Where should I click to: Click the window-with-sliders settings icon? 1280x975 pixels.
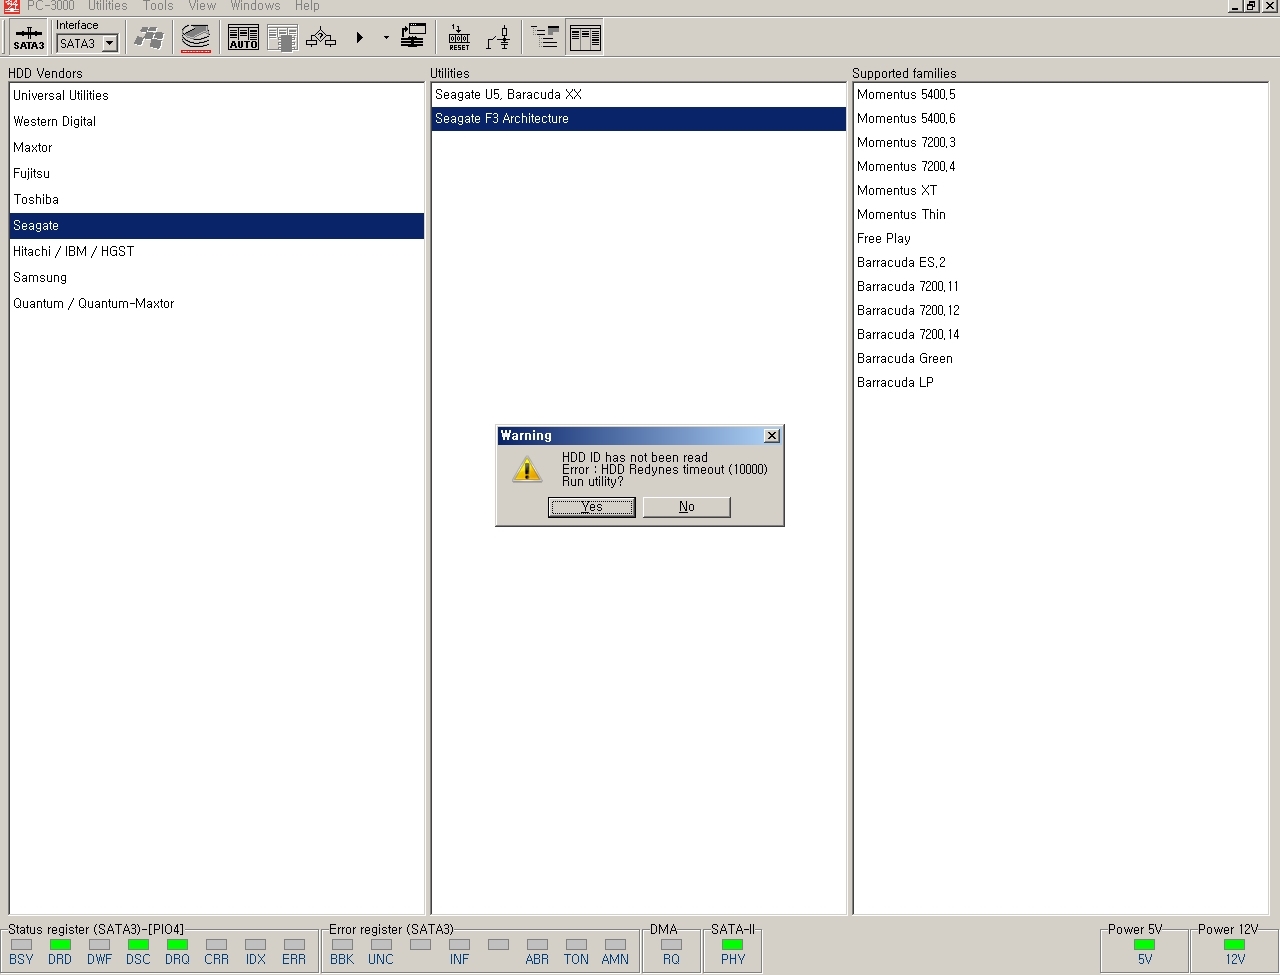[413, 38]
